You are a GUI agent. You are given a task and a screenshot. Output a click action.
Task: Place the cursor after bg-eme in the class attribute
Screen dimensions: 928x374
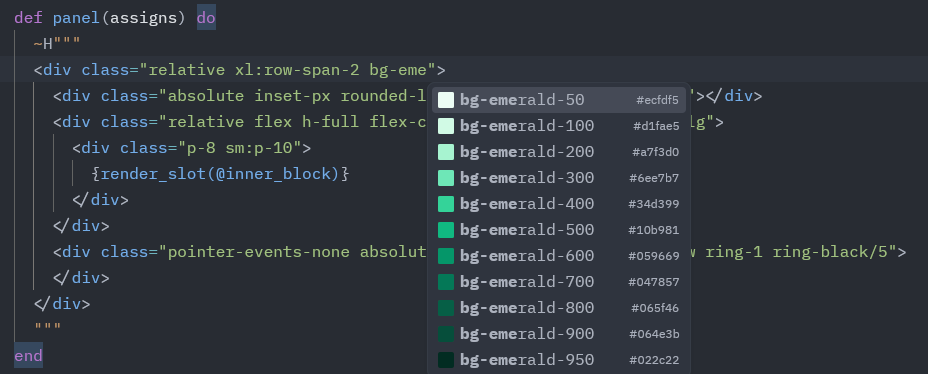click(x=427, y=70)
